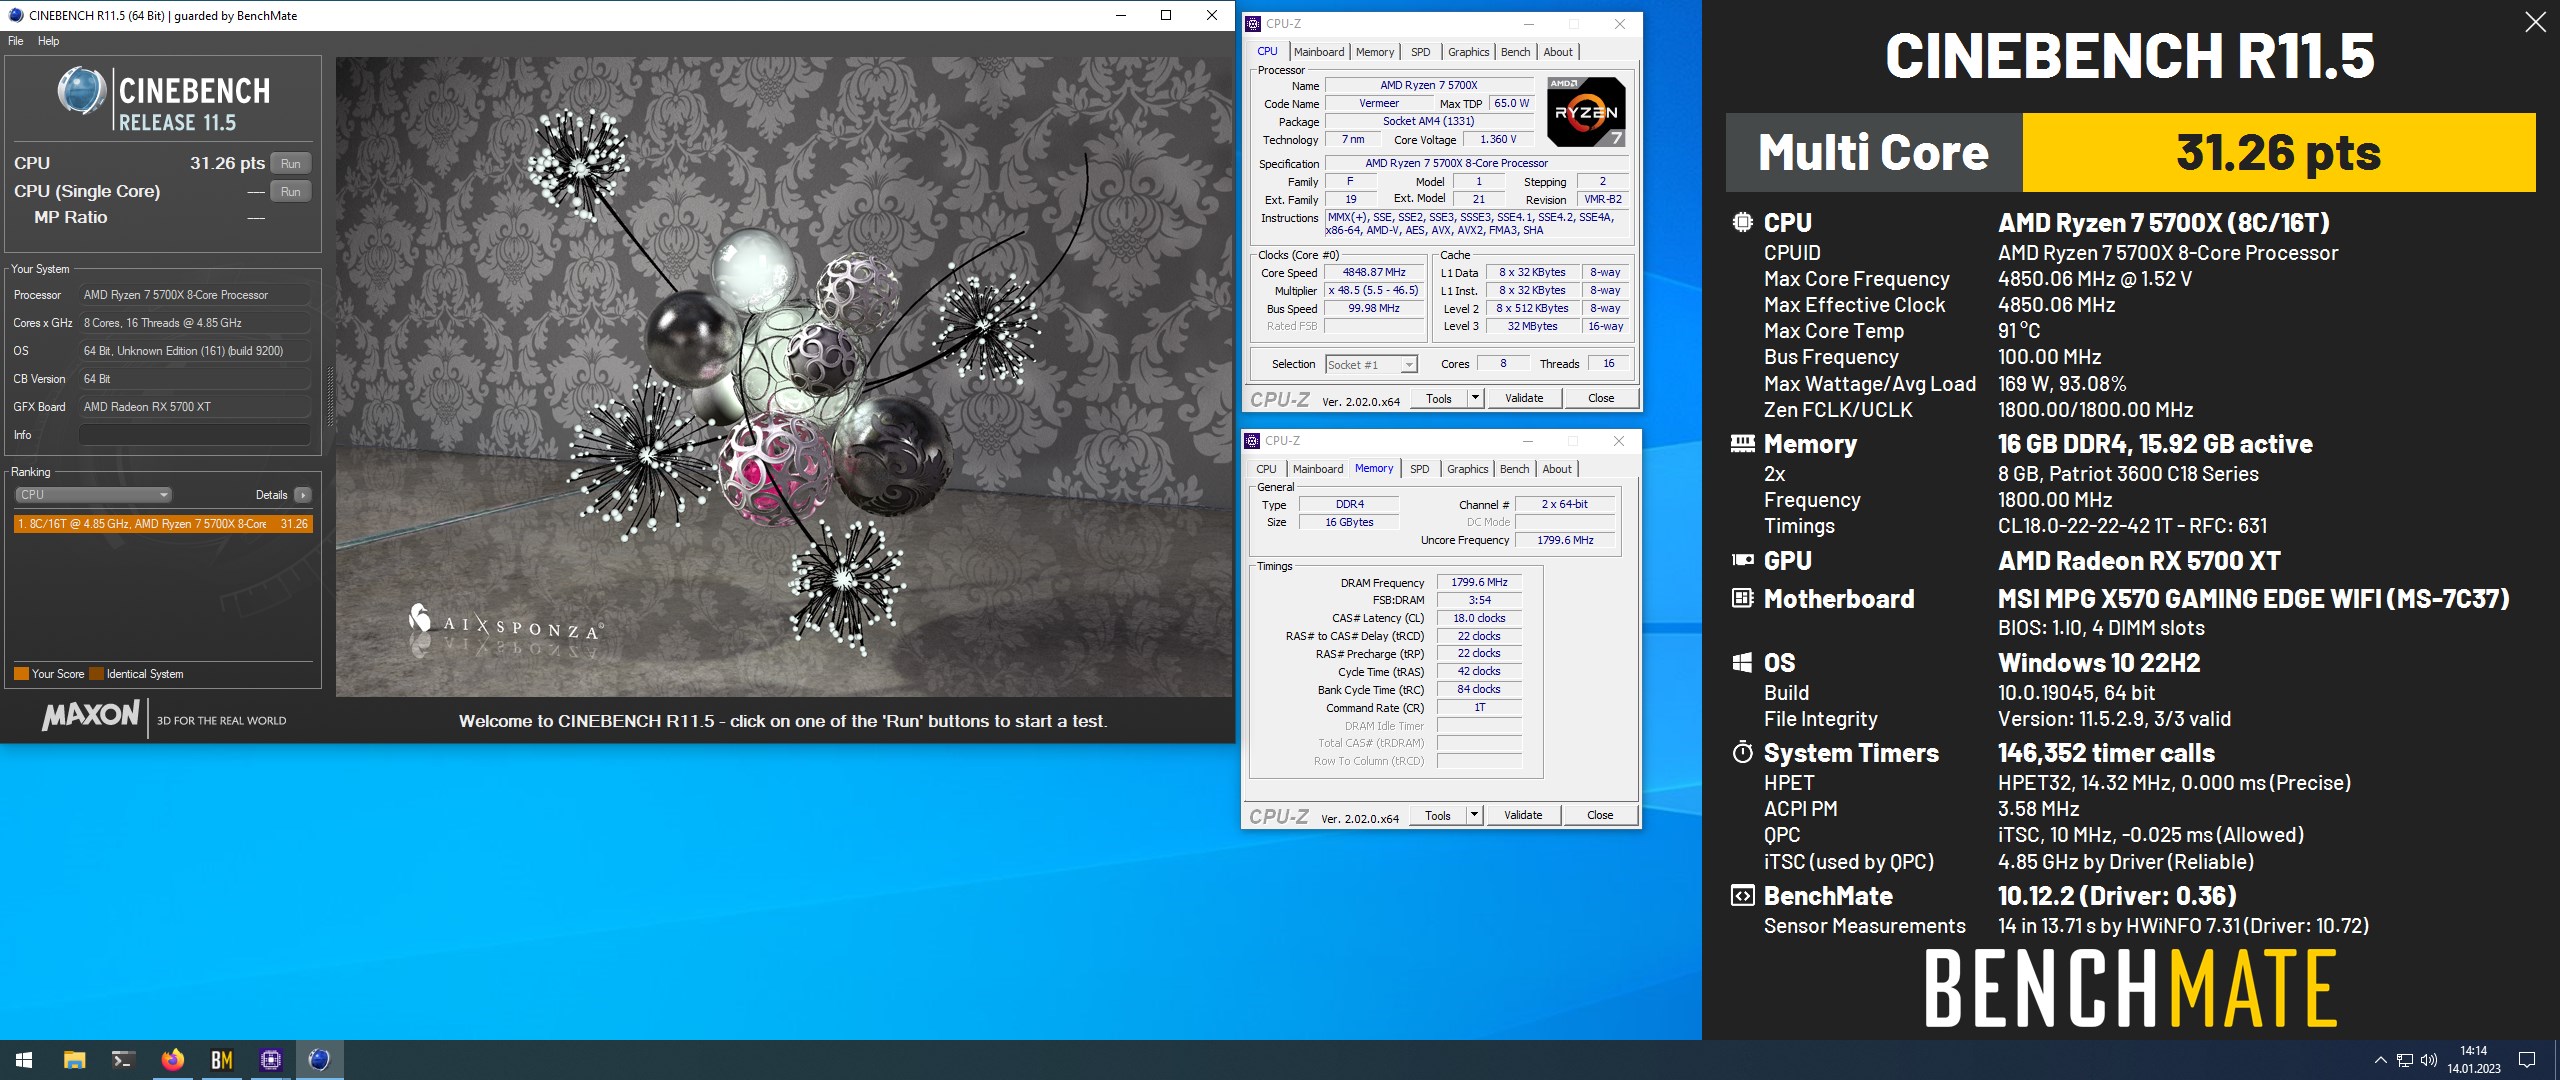
Task: Open the File menu in Cinebench
Action: click(x=15, y=41)
